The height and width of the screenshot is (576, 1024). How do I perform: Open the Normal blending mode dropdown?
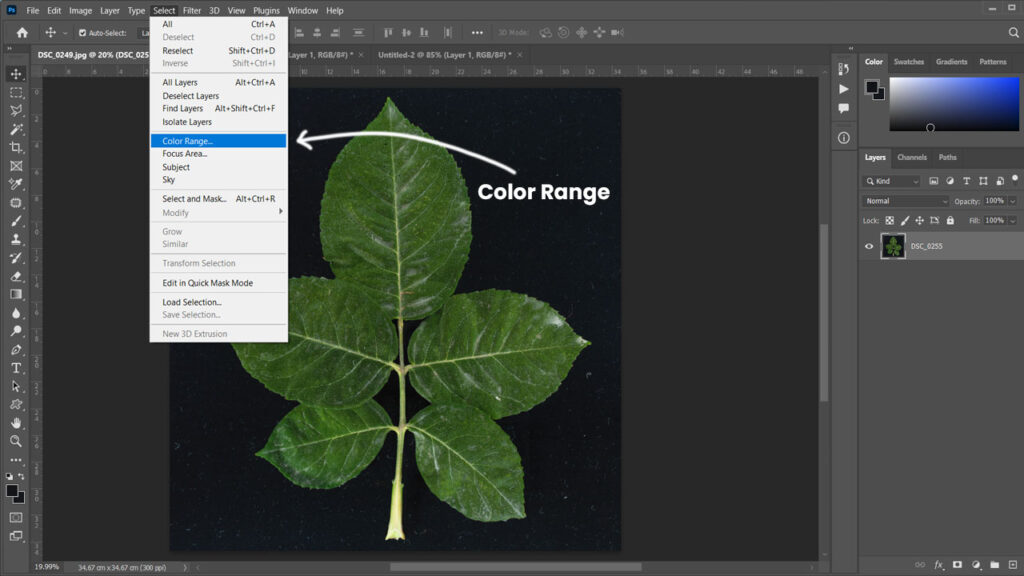(906, 201)
